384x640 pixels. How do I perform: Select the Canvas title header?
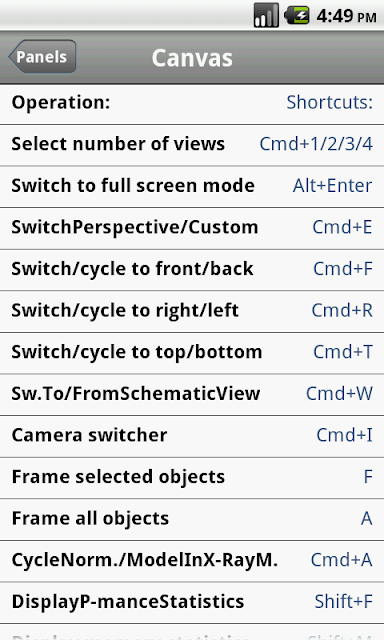192,58
